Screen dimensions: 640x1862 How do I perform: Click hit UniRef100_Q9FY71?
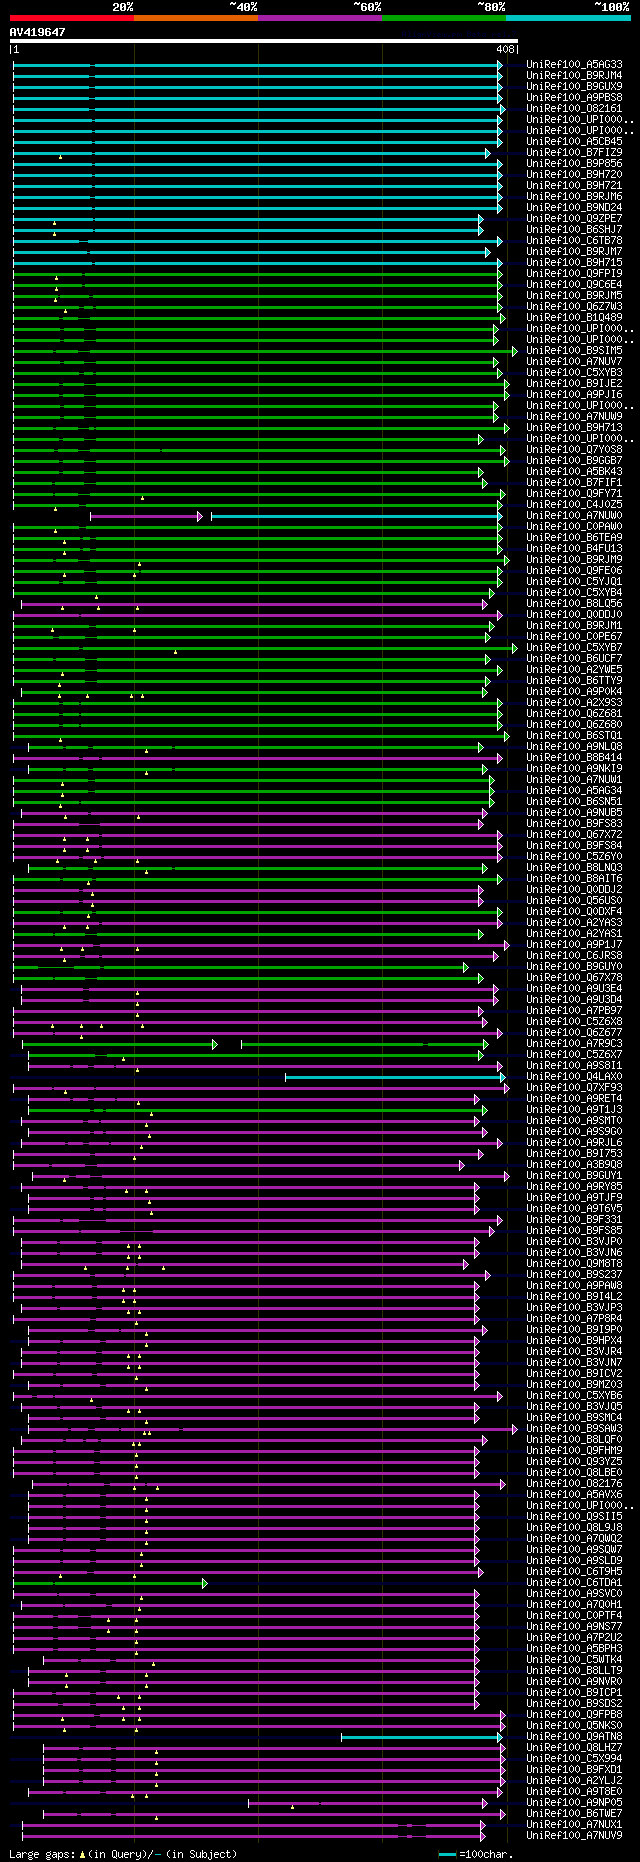pyautogui.click(x=574, y=494)
